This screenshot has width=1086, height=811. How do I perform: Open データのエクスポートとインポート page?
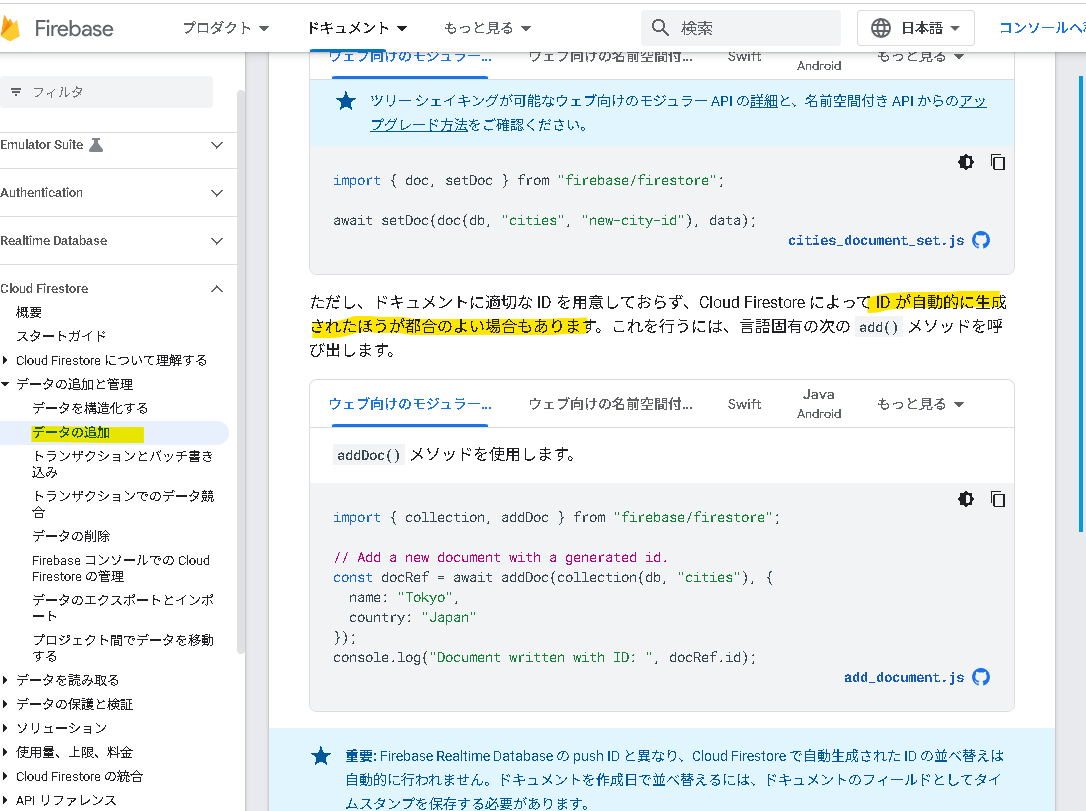pos(123,607)
